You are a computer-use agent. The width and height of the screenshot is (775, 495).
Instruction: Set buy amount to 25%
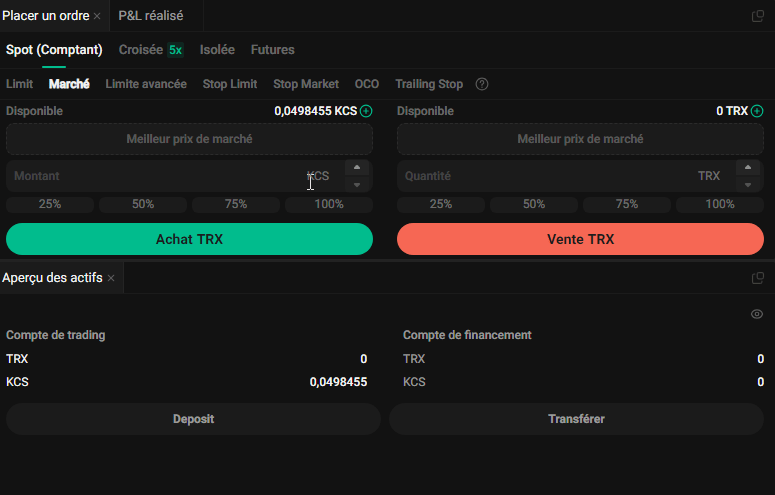tap(50, 204)
